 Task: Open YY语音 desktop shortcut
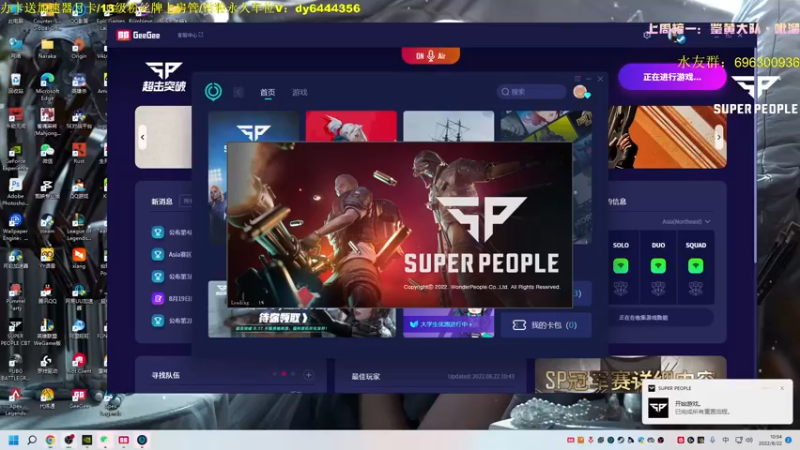click(x=47, y=258)
